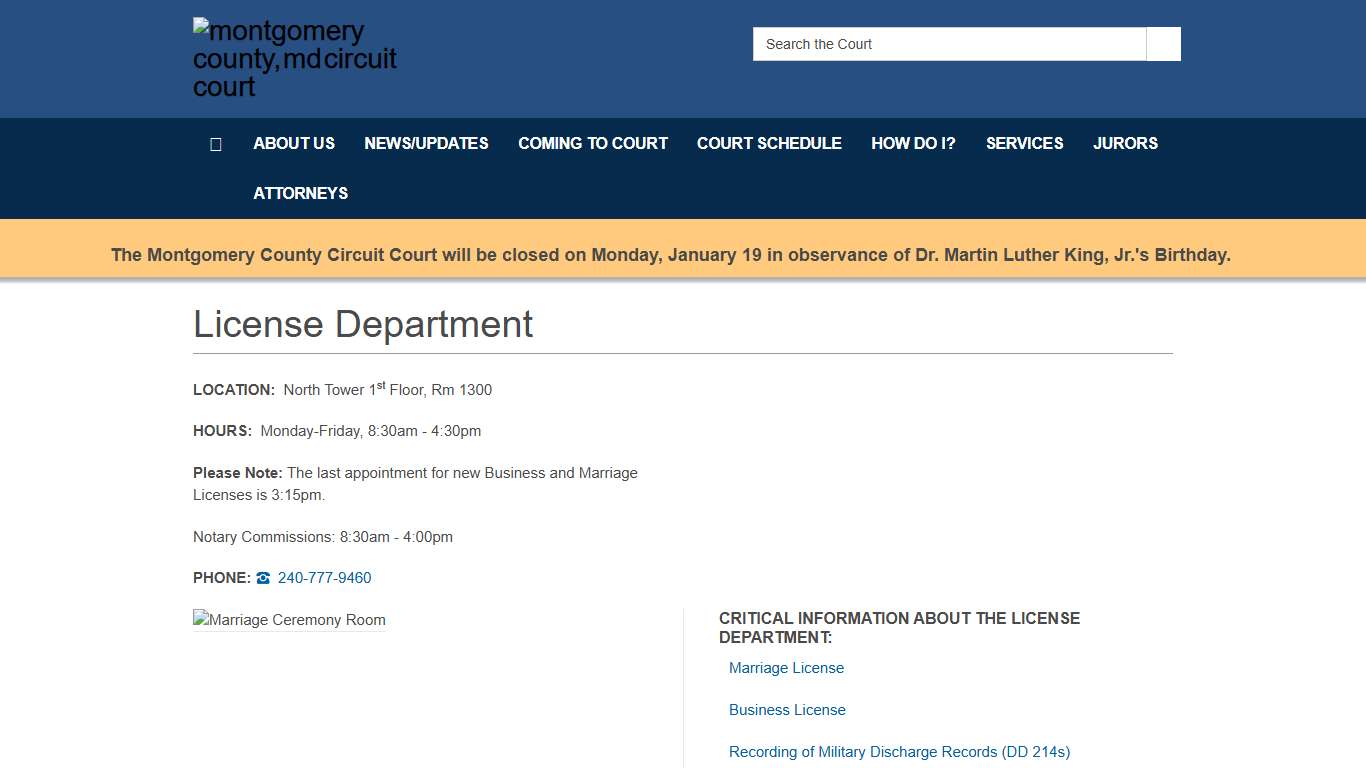Open the Marriage License page
The image size is (1366, 768).
pos(786,668)
